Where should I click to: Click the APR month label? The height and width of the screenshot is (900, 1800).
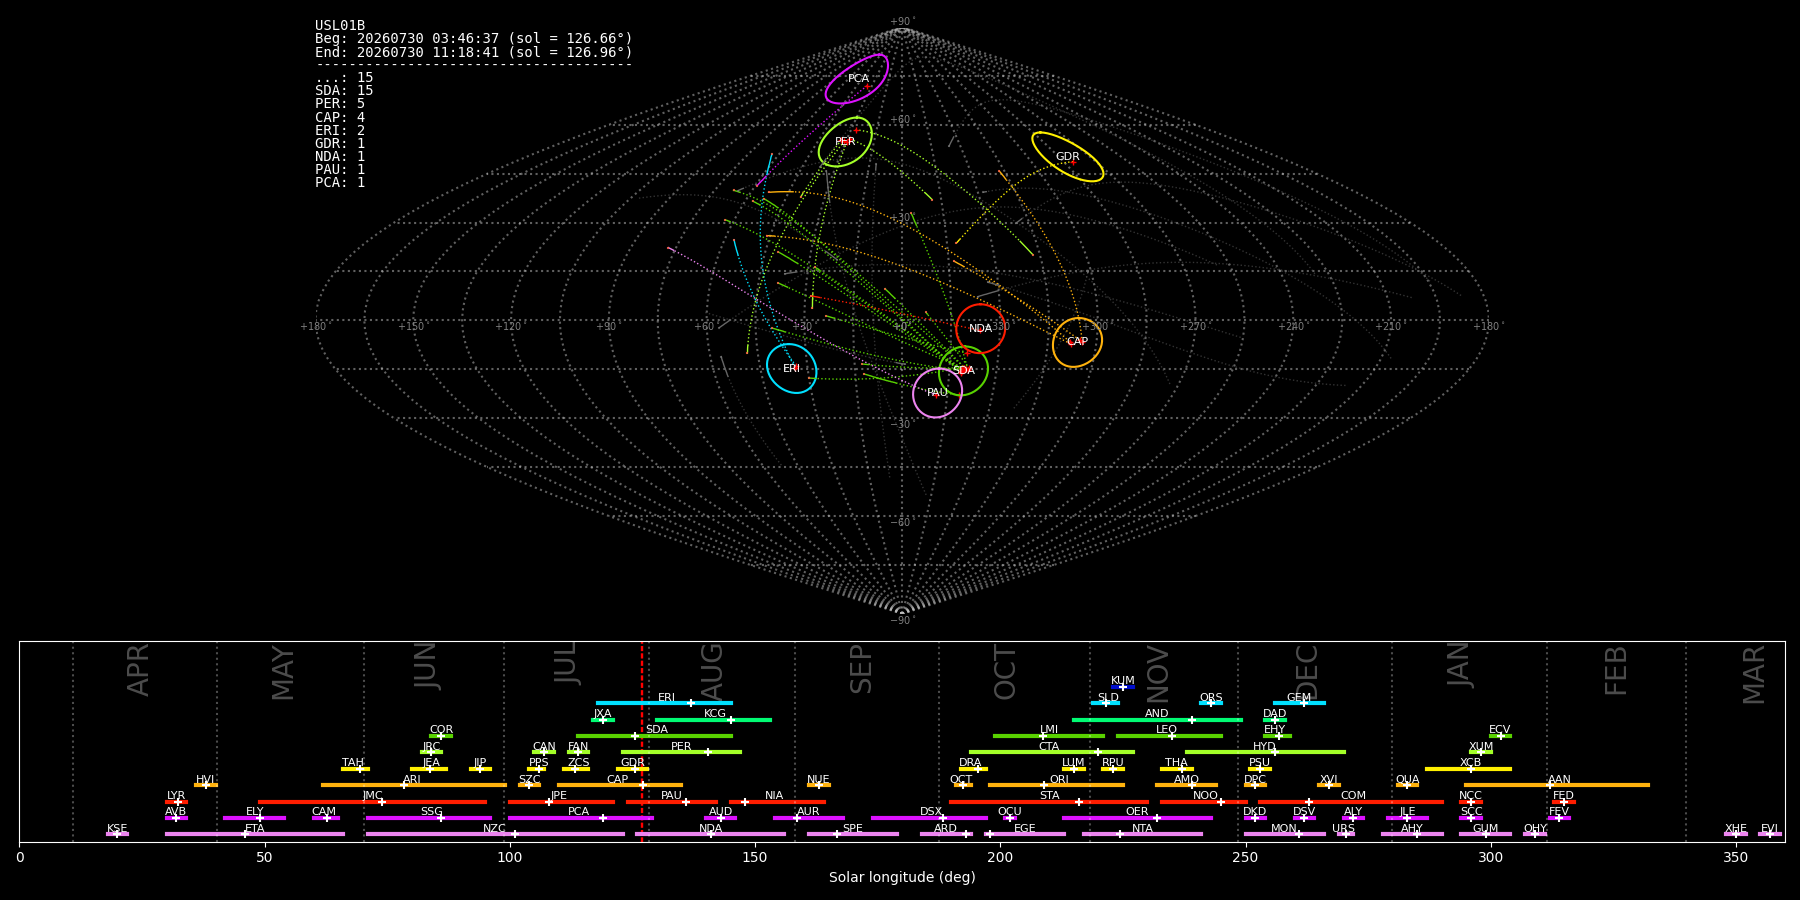(138, 670)
